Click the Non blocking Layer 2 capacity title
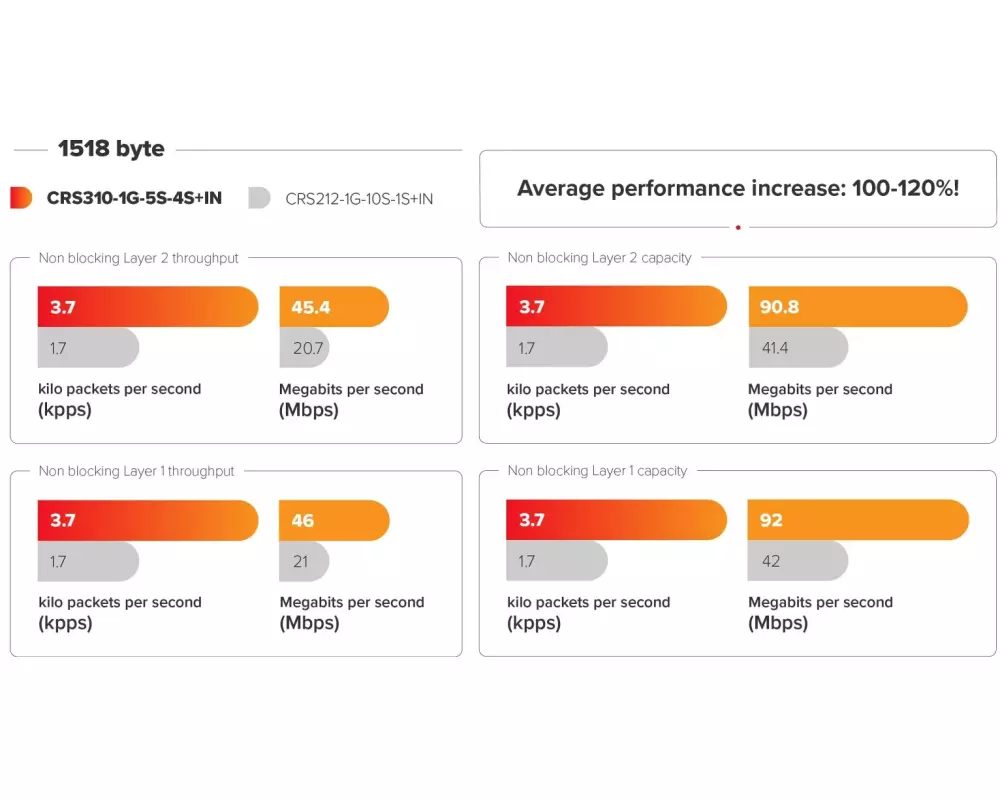Viewport: 1000px width, 800px height. pyautogui.click(x=599, y=258)
